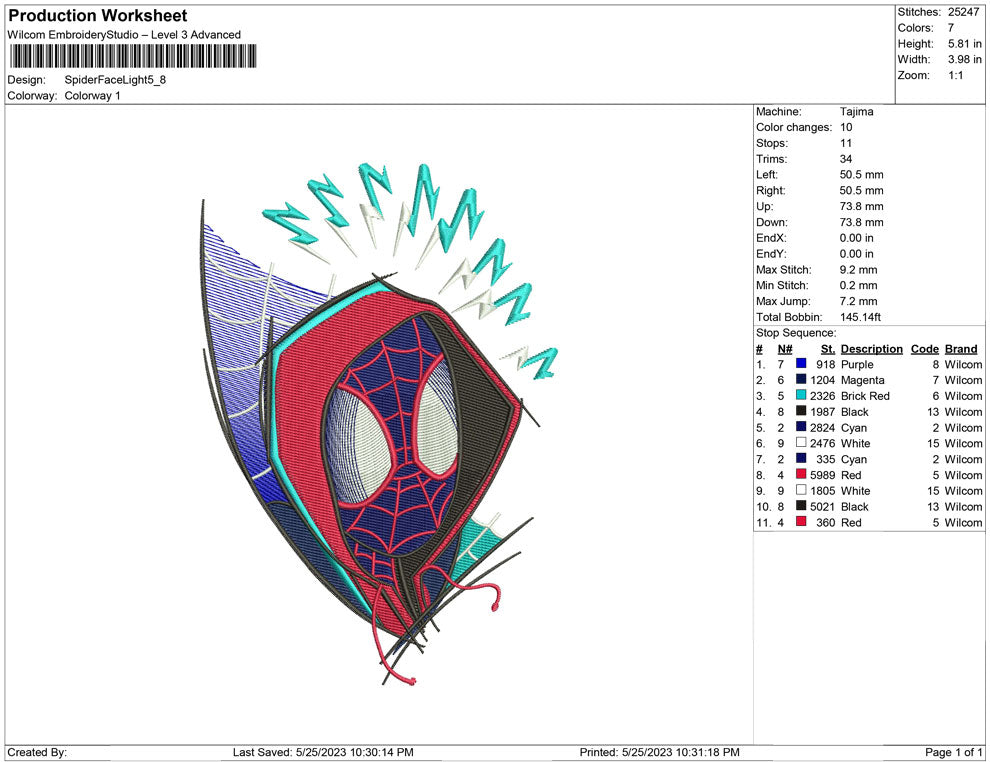Click the Trims value 34

pos(846,159)
